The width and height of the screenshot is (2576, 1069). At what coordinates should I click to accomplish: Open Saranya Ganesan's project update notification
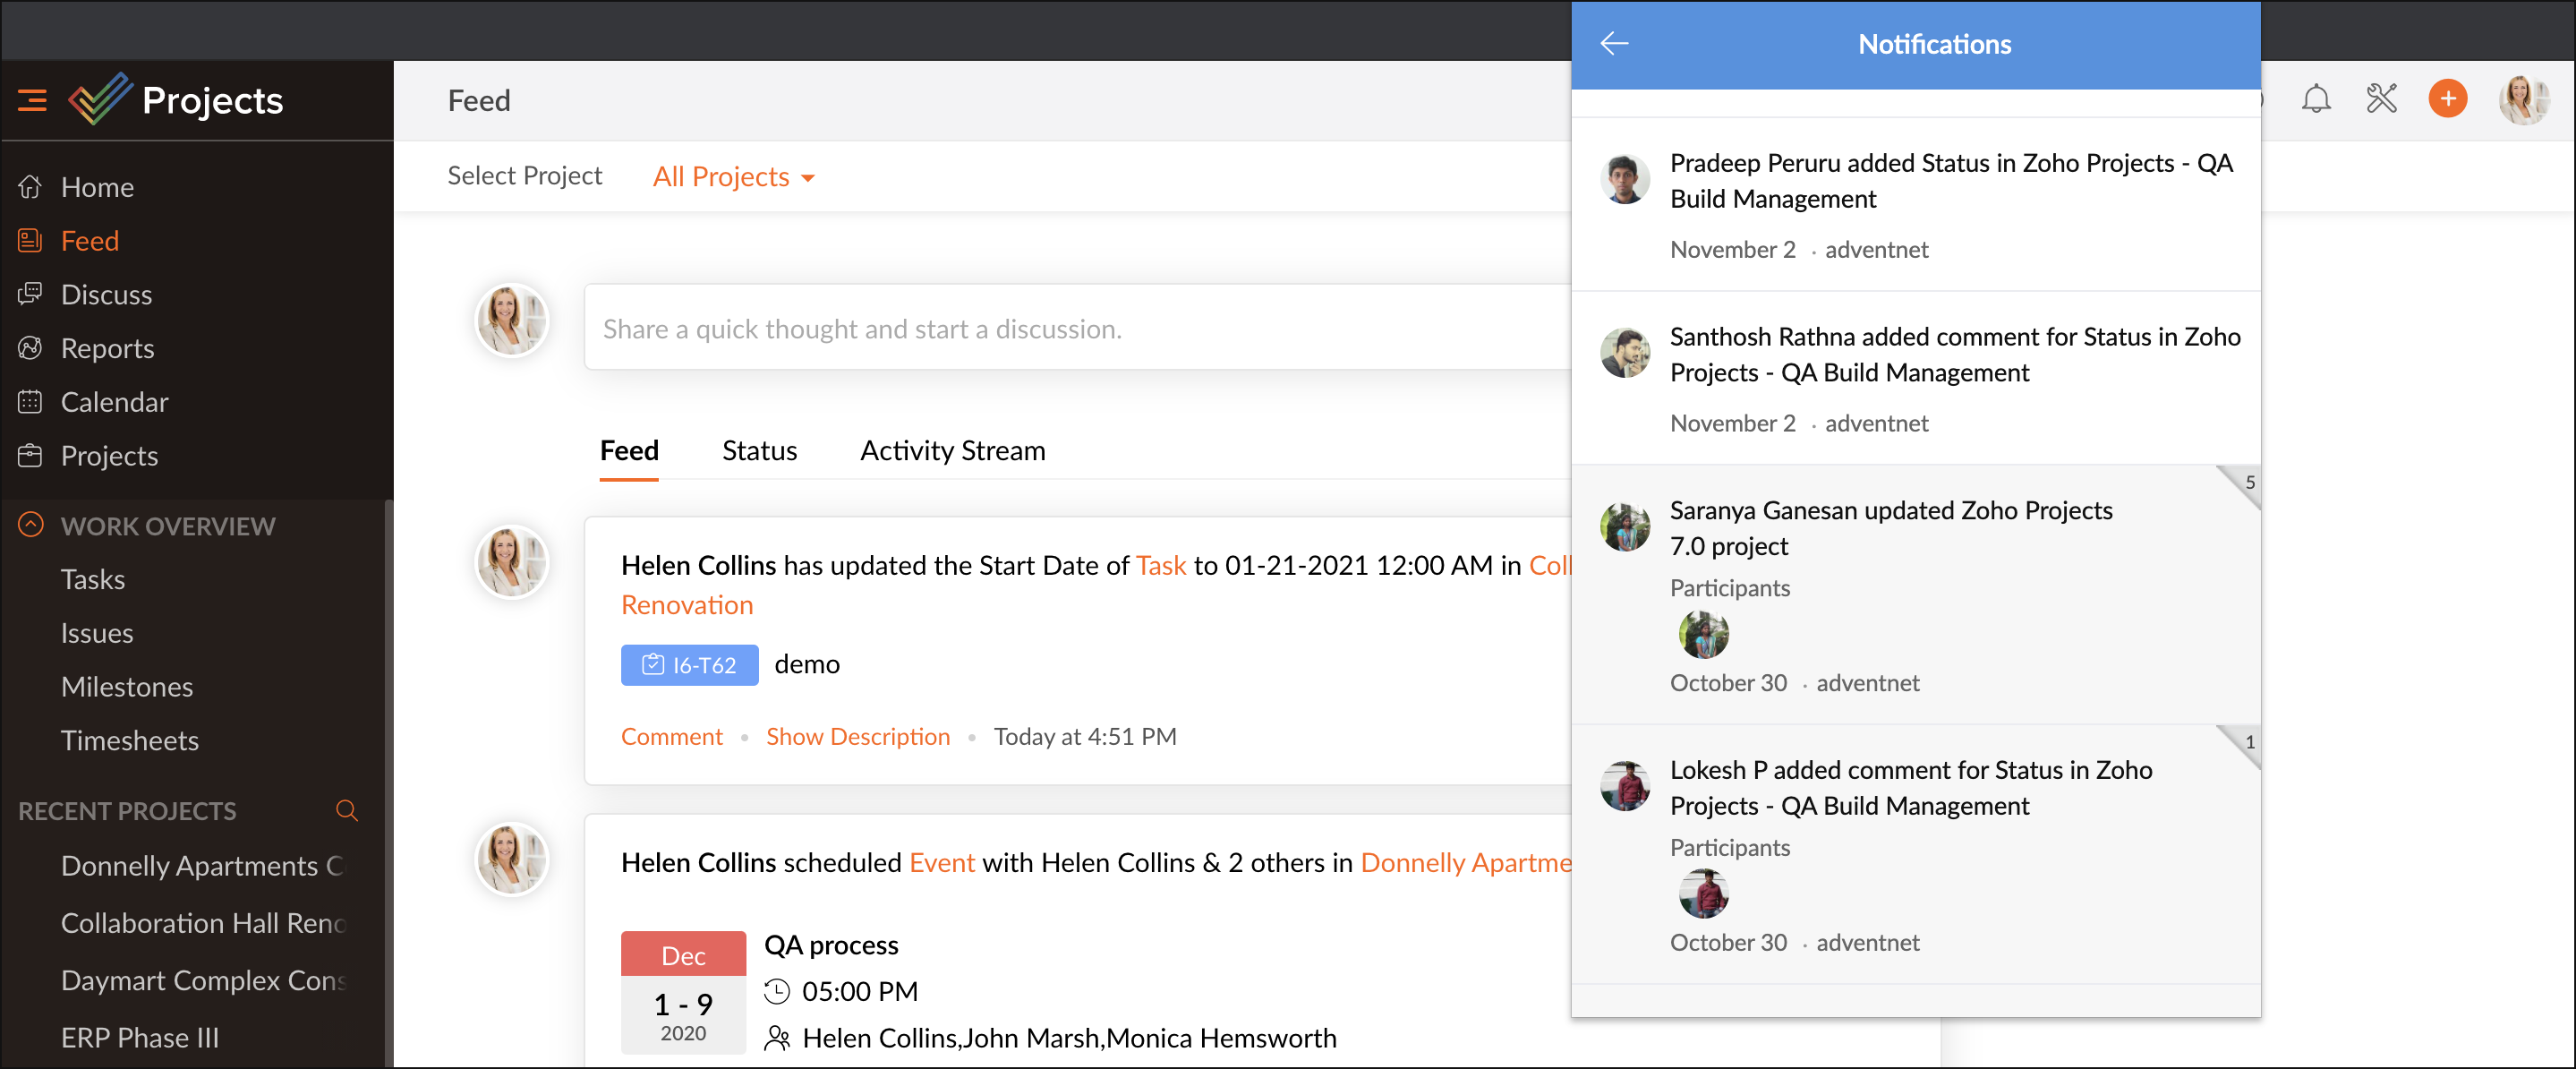pos(1915,595)
